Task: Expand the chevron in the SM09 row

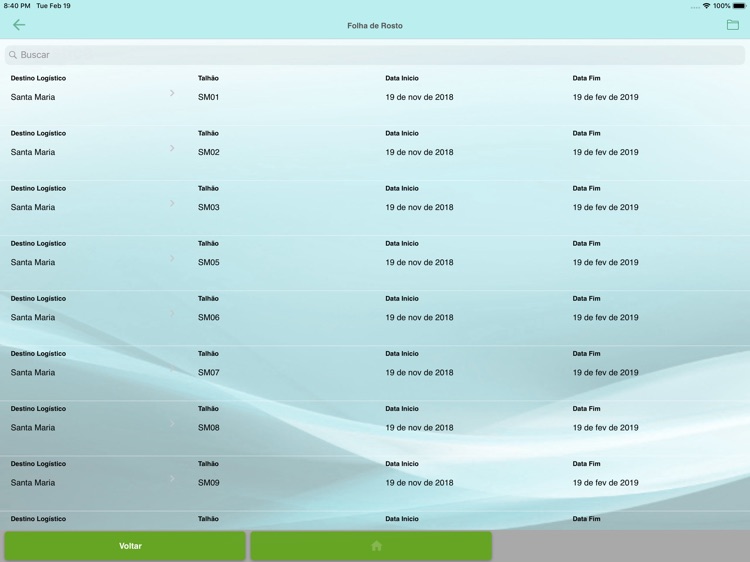Action: pyautogui.click(x=172, y=478)
